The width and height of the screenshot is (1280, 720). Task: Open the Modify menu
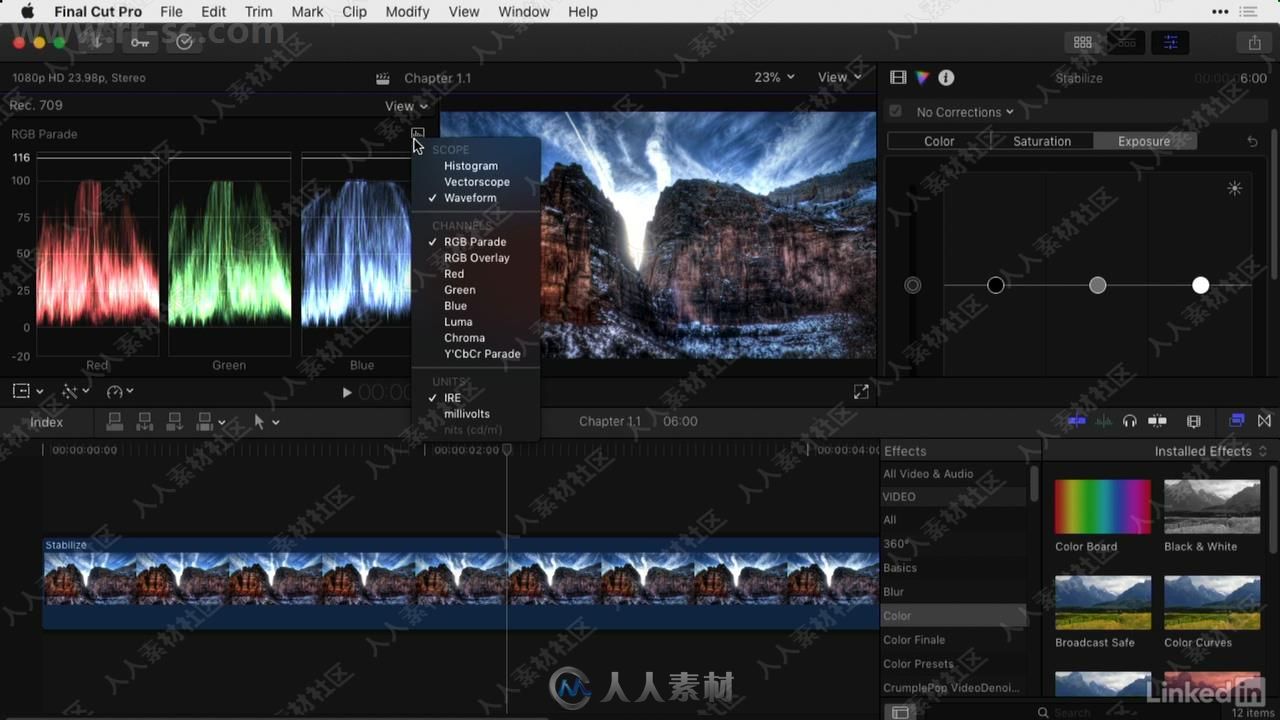(407, 12)
